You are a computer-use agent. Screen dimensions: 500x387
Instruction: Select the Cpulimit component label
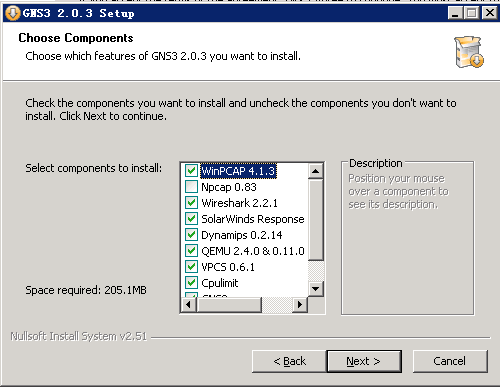pos(220,283)
